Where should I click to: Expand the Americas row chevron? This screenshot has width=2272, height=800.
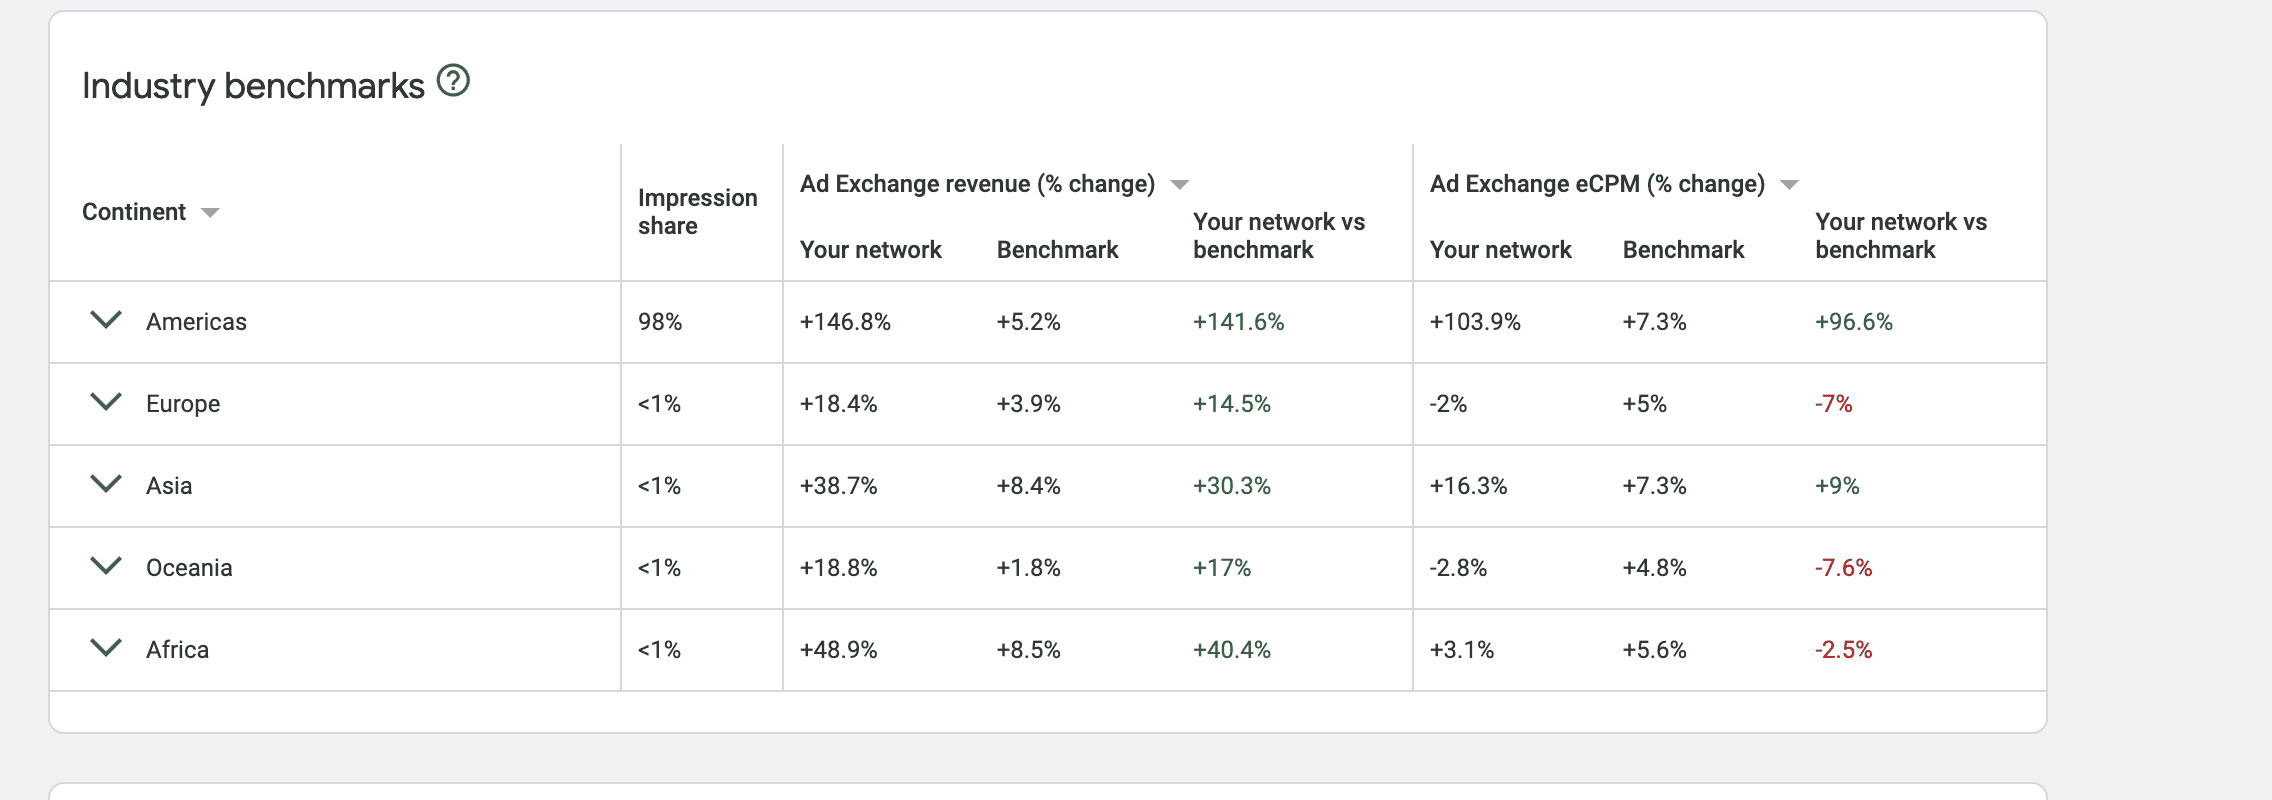point(106,320)
